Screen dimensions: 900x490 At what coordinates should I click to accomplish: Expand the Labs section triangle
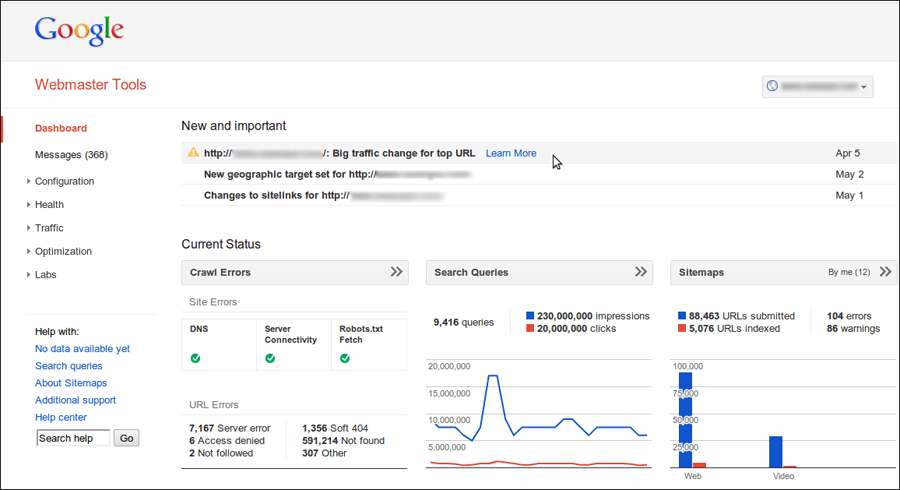pos(28,275)
